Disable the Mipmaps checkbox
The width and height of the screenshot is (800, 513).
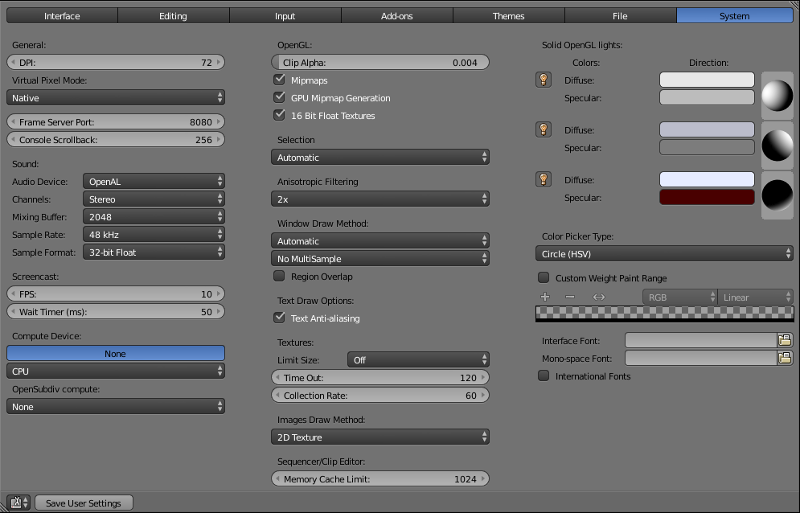point(280,80)
